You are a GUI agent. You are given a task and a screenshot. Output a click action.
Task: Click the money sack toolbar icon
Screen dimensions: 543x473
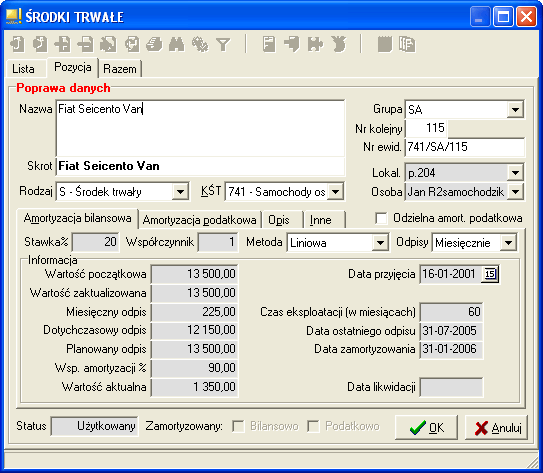[338, 44]
